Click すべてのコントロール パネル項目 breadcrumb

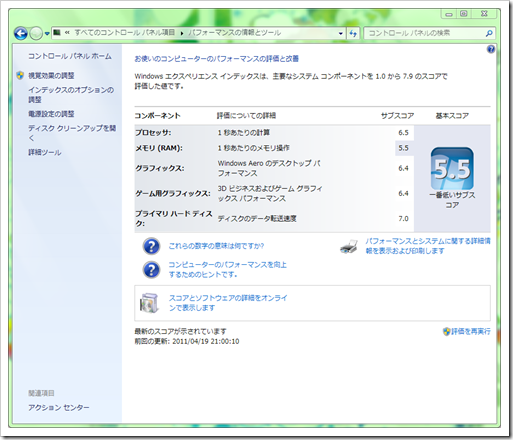pos(124,33)
